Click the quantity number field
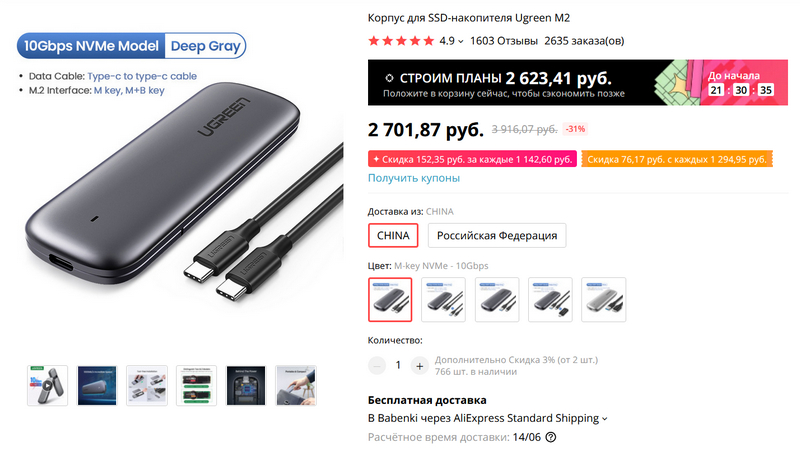 (398, 365)
